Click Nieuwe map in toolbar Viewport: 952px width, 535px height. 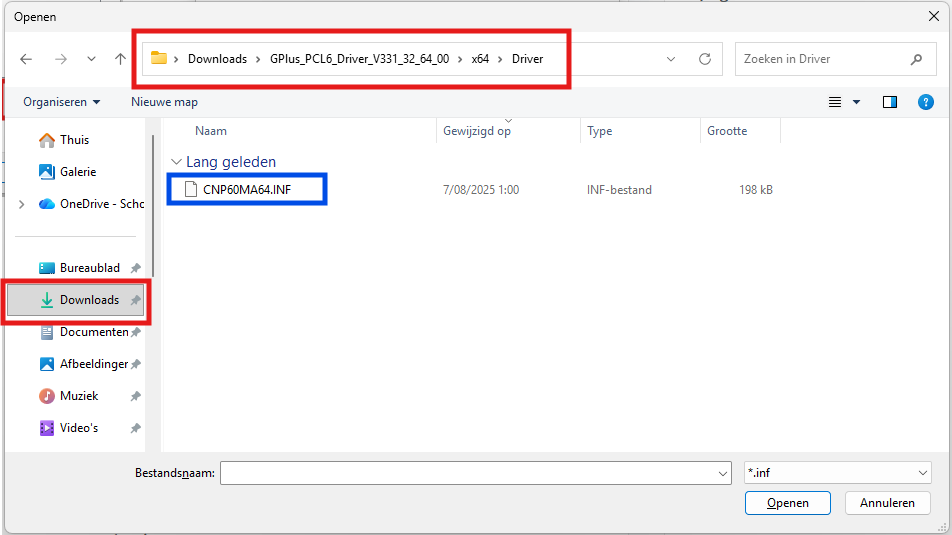coord(164,102)
